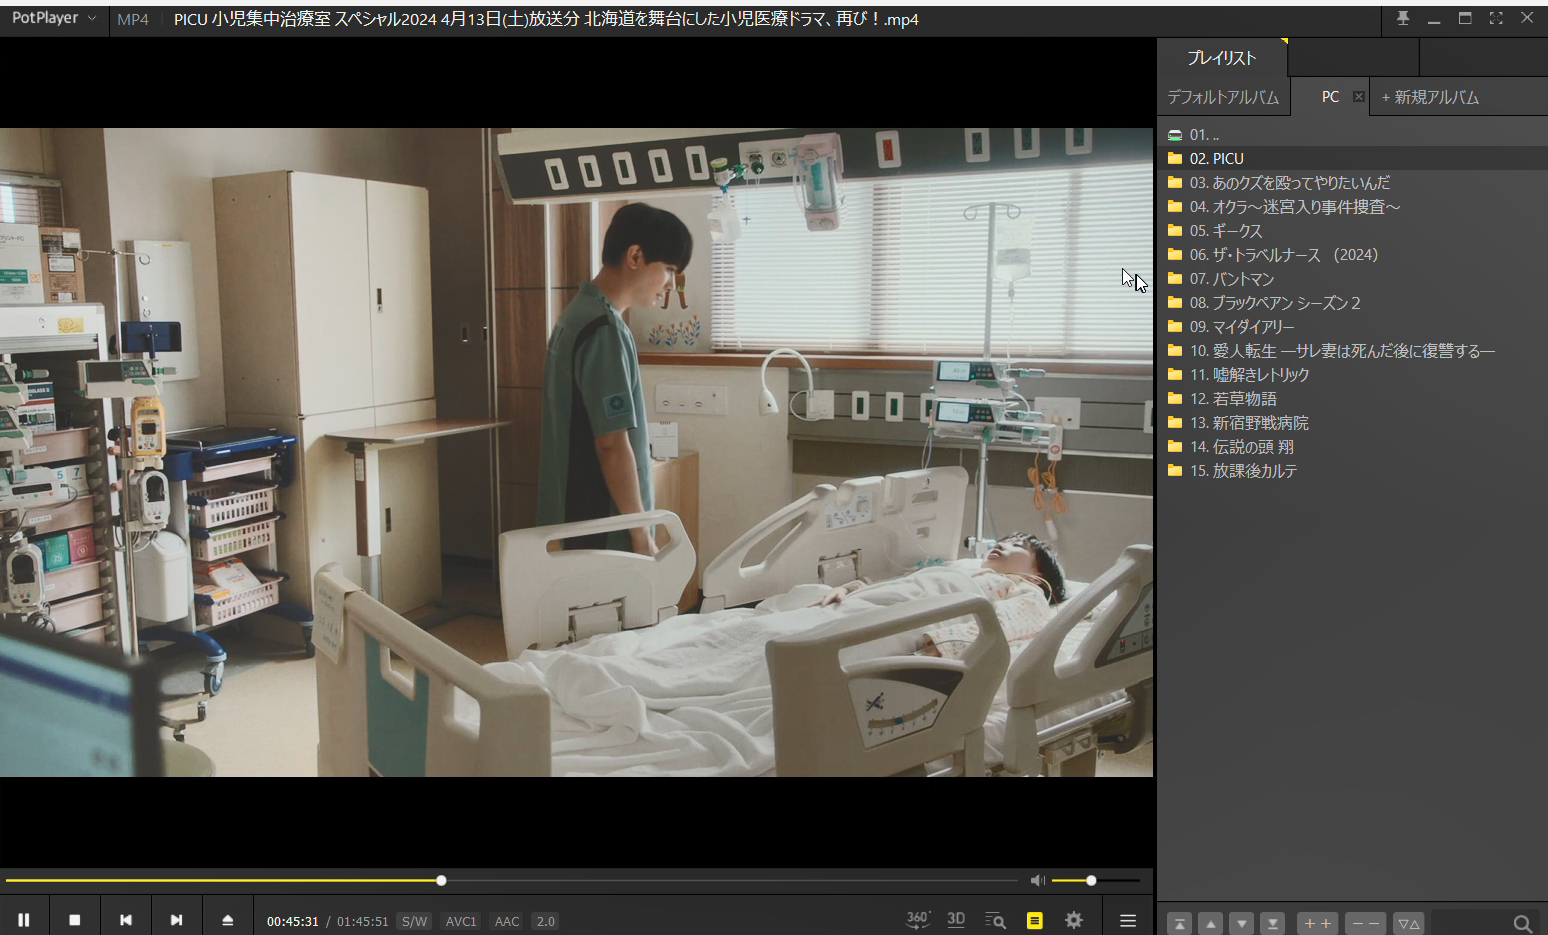Viewport: 1548px width, 935px height.
Task: Click the playlist add (++) button
Action: point(1317,923)
